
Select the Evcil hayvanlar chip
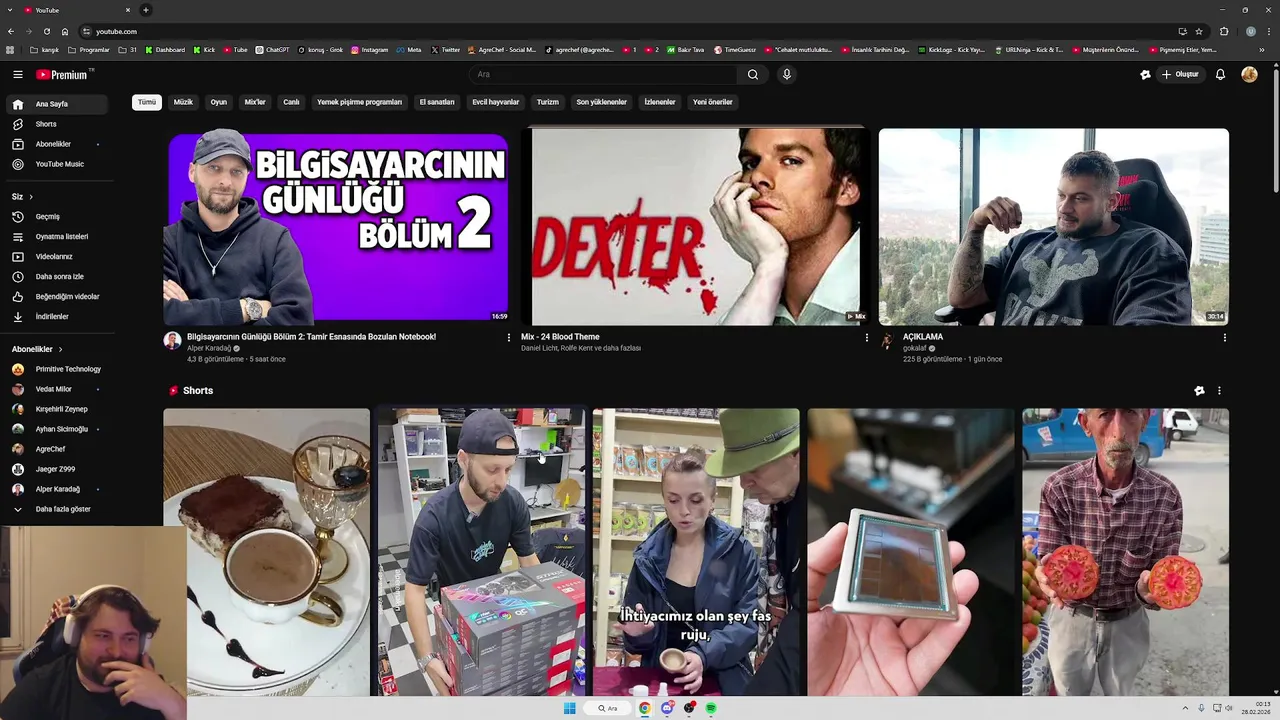[496, 102]
